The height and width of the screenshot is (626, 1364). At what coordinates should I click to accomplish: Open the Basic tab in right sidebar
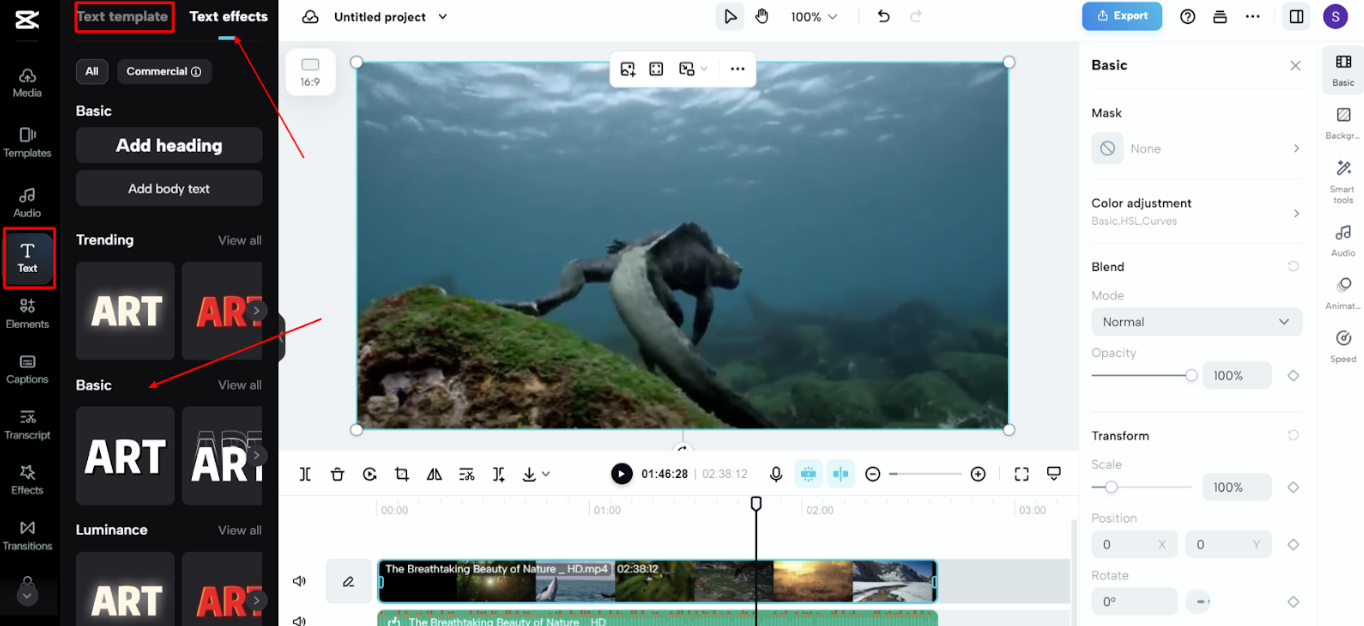tap(1343, 71)
